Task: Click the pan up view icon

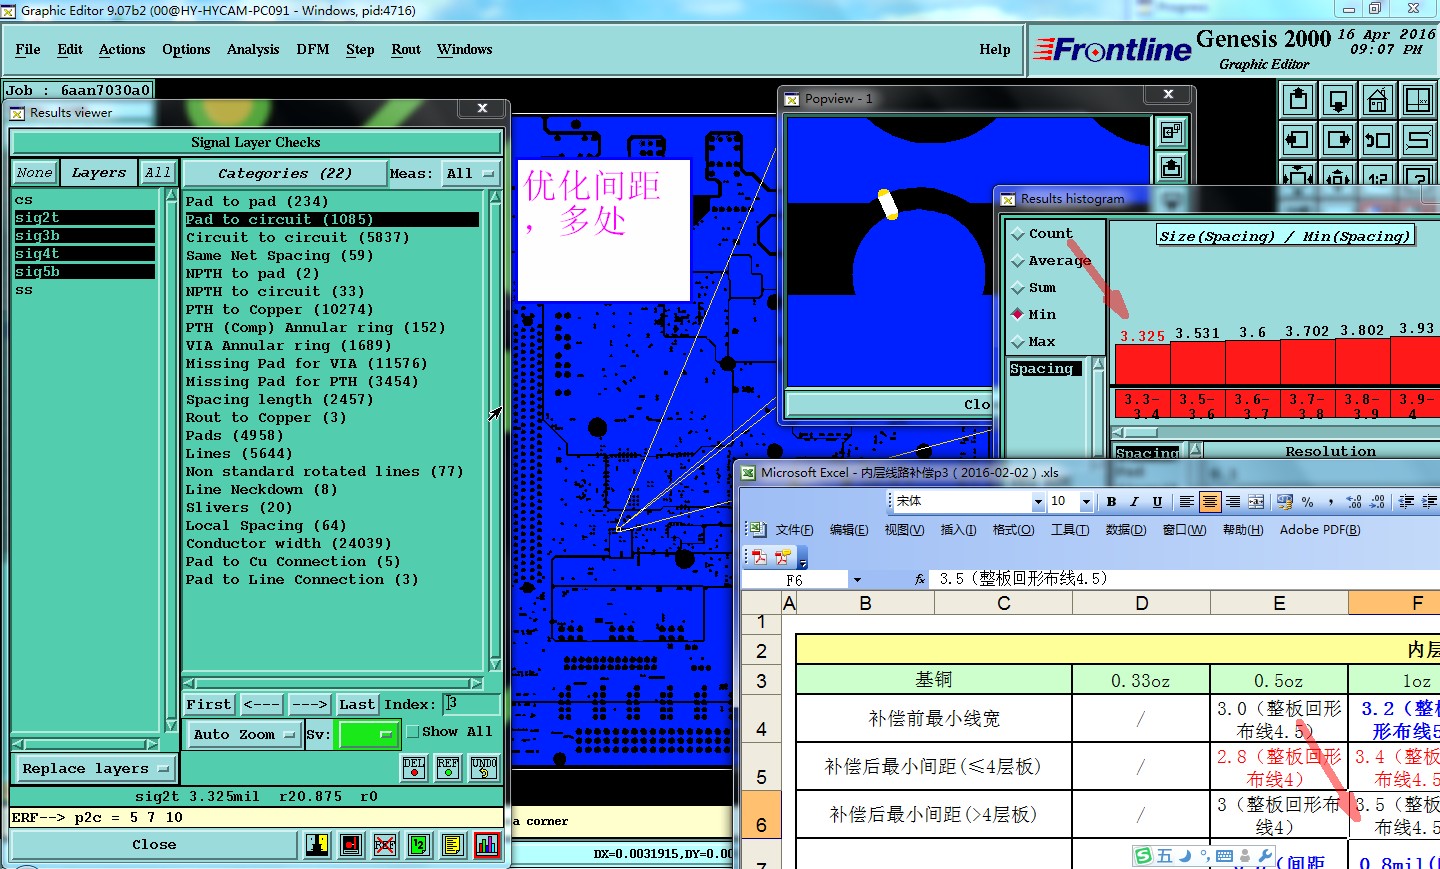Action: 1298,100
